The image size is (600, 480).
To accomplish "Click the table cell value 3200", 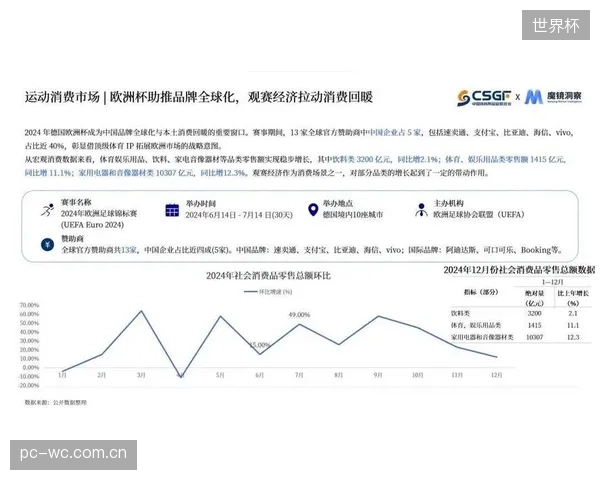I will (x=534, y=313).
